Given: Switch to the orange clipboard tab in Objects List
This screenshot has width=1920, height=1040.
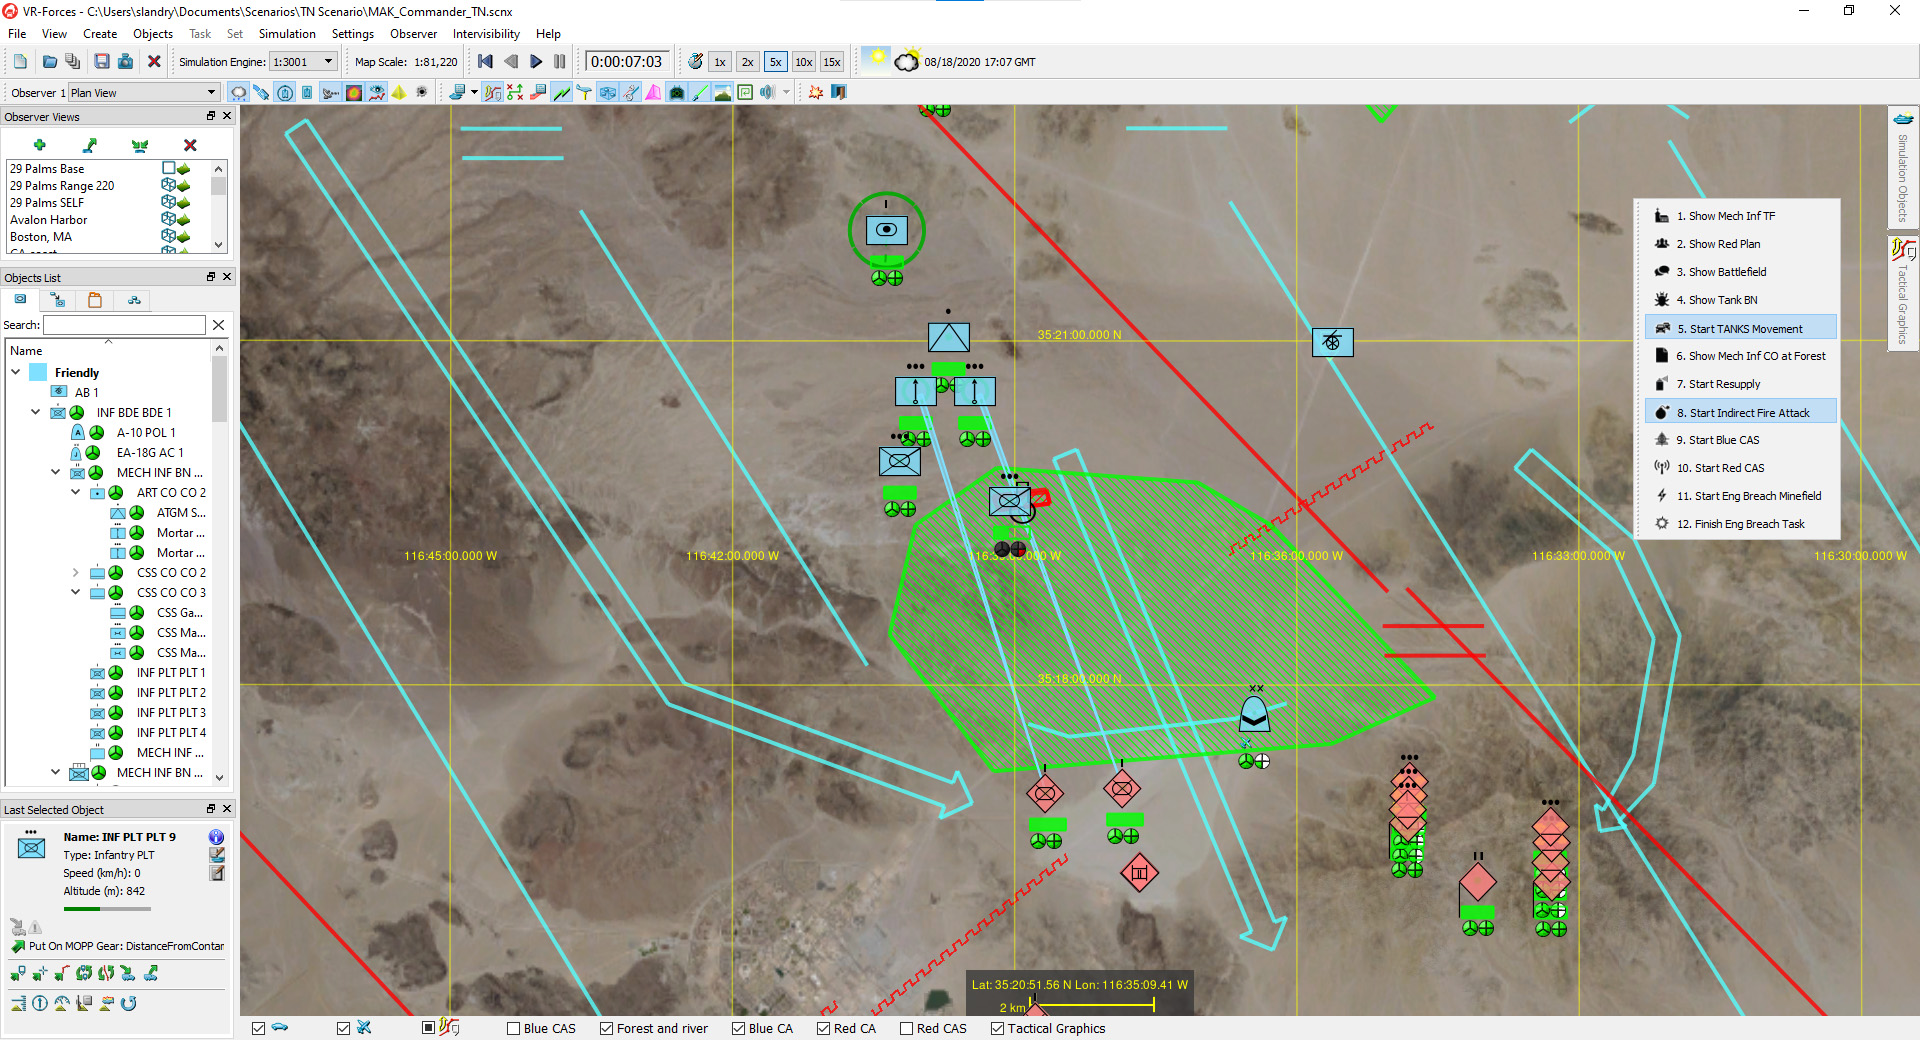Looking at the screenshot, I should click(95, 300).
